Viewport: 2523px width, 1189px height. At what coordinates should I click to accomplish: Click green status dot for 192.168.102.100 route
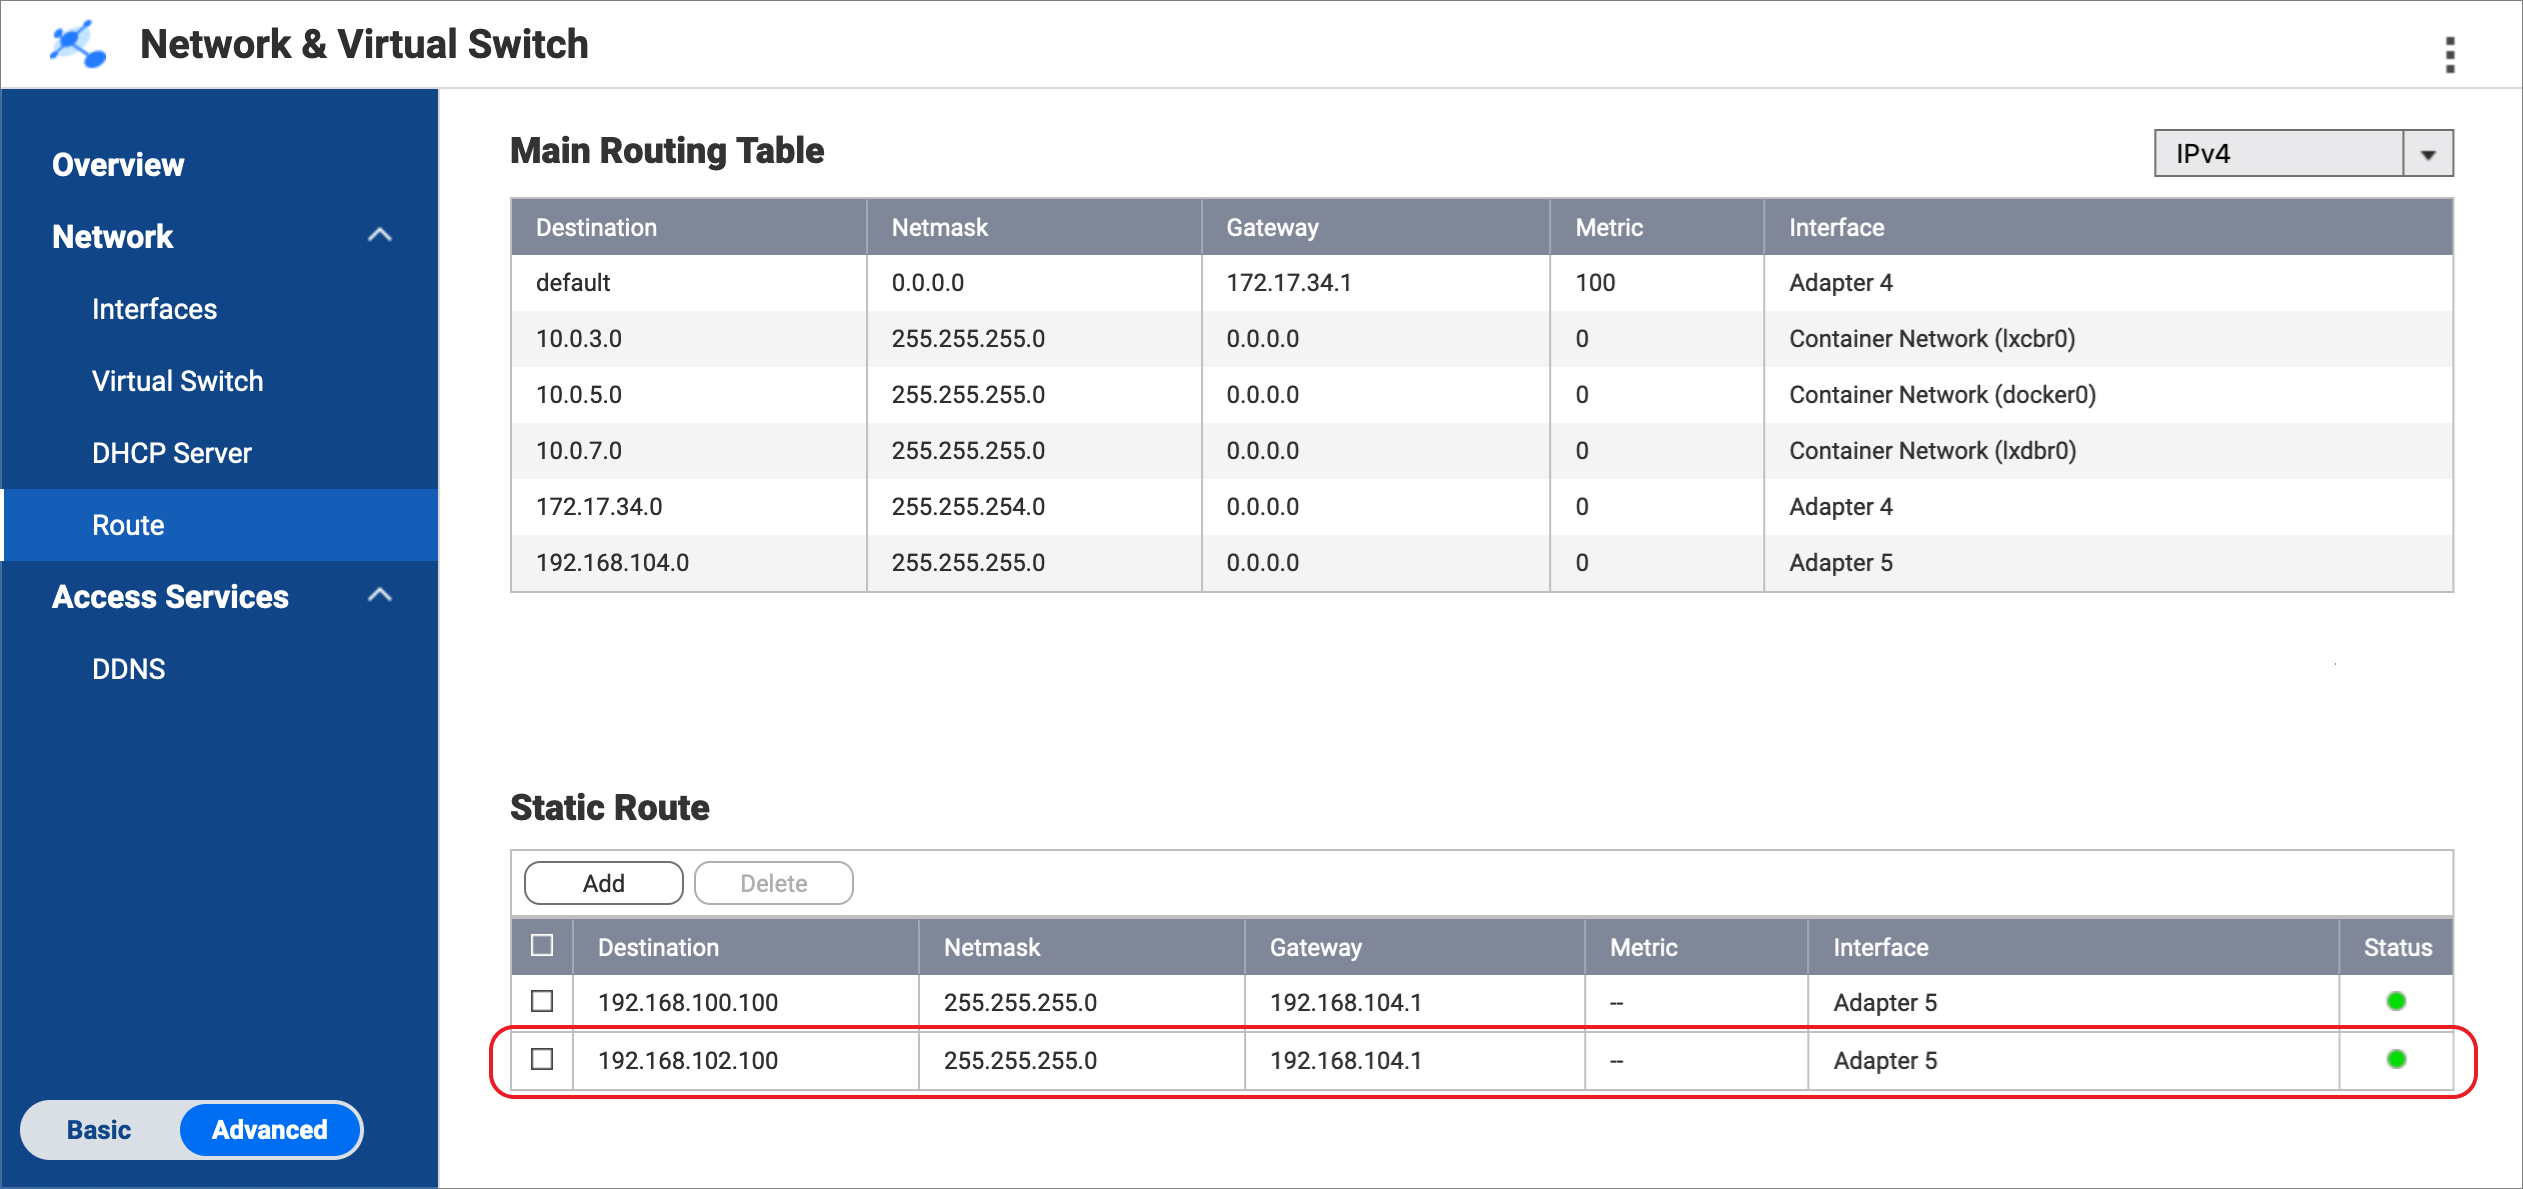[2395, 1059]
